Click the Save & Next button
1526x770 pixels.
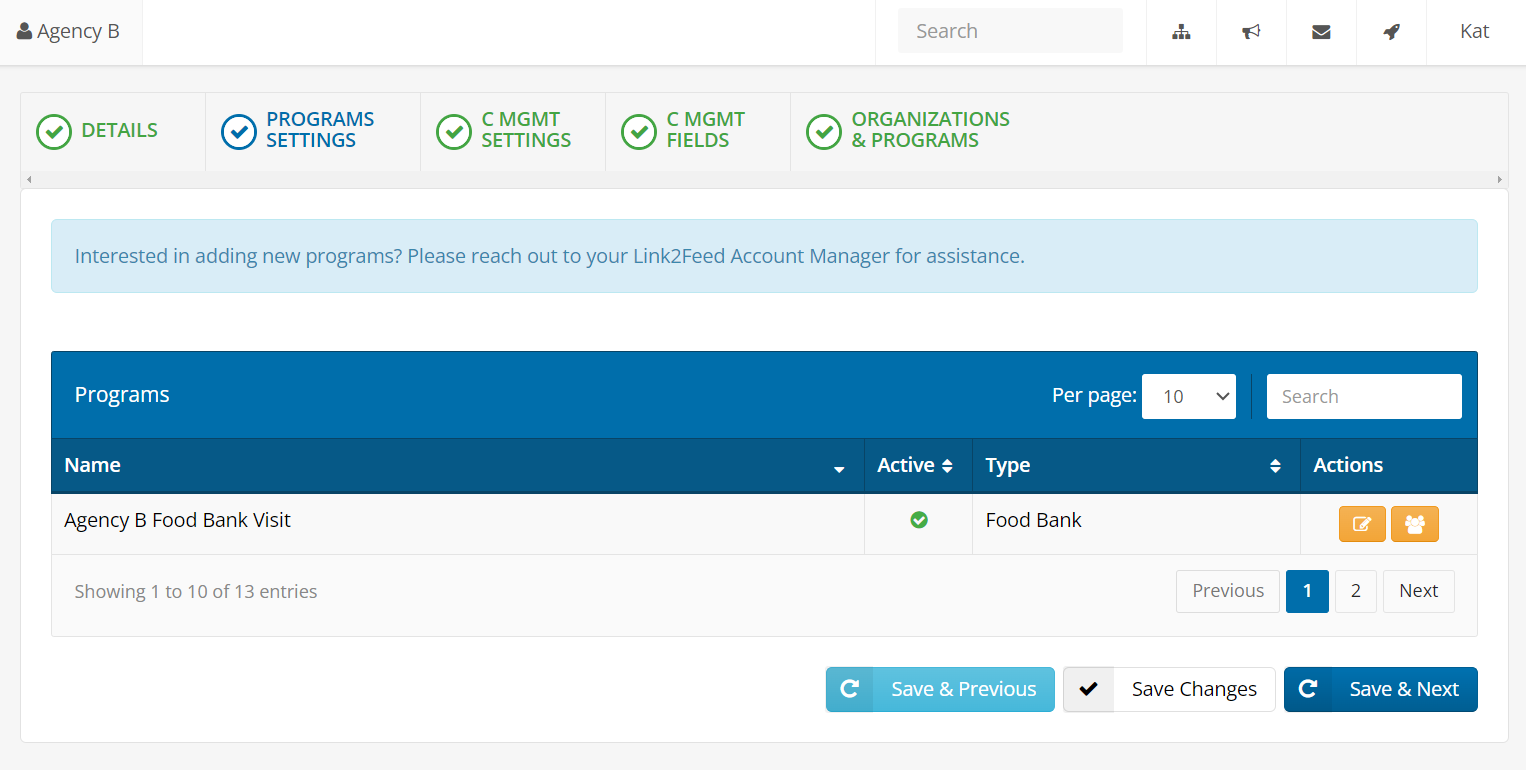click(1380, 689)
